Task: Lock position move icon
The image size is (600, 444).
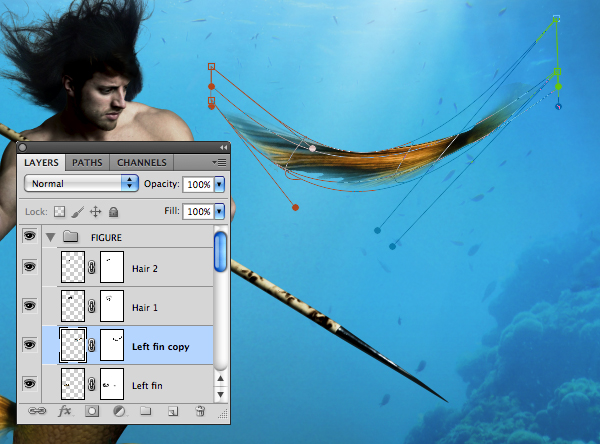Action: click(x=95, y=212)
